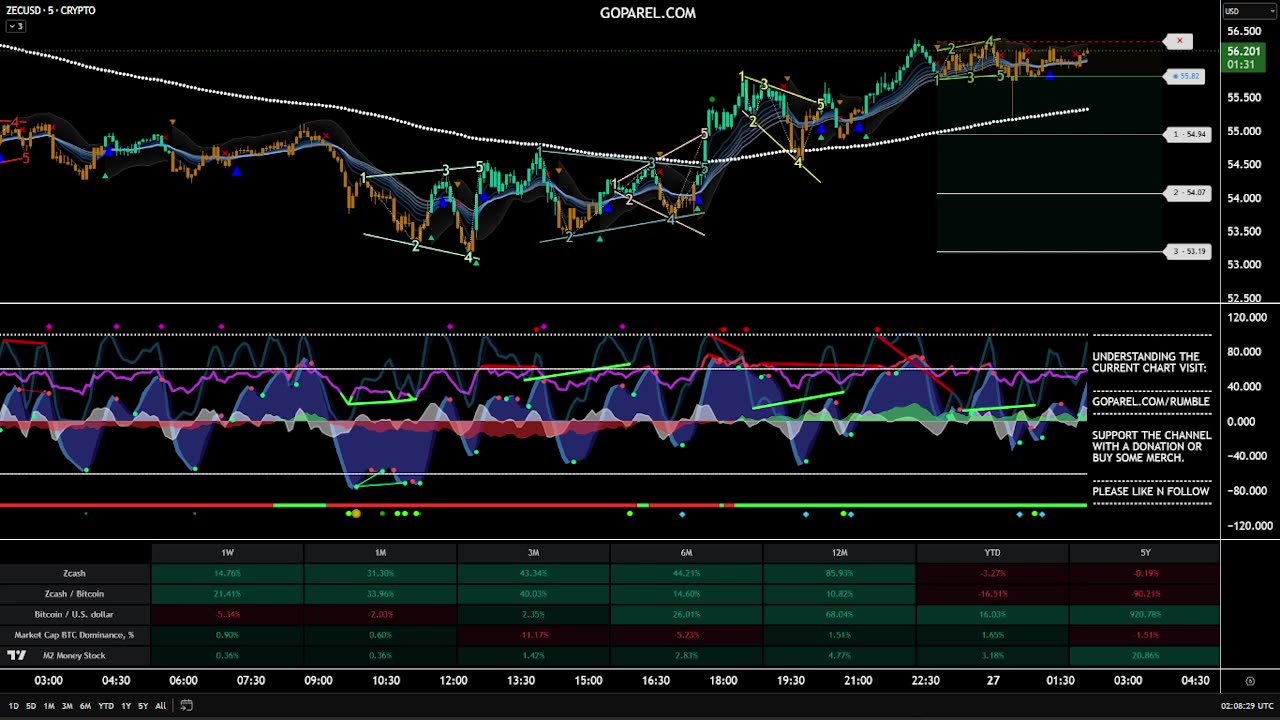
Task: Choose the YTD time range in bottom toolbar
Action: pyautogui.click(x=106, y=706)
